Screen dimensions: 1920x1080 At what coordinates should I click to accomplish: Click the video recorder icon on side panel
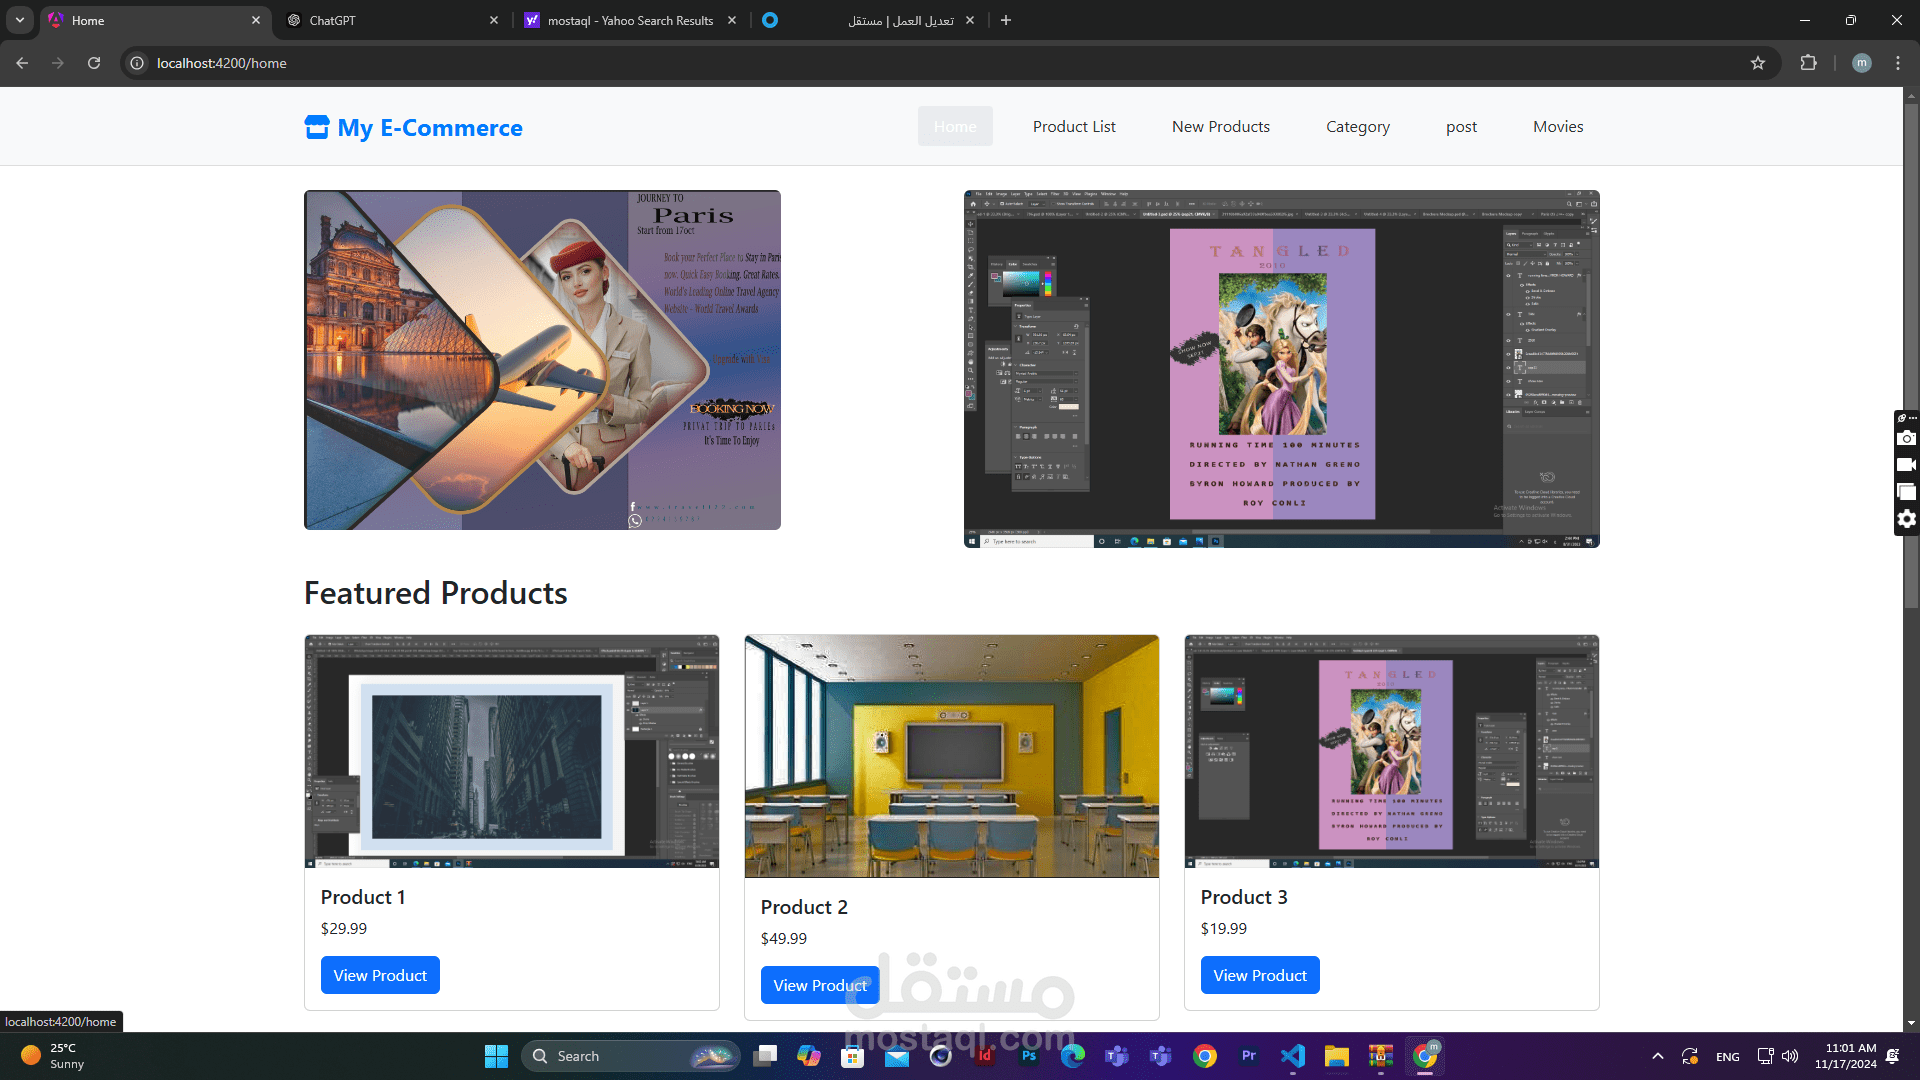1906,465
